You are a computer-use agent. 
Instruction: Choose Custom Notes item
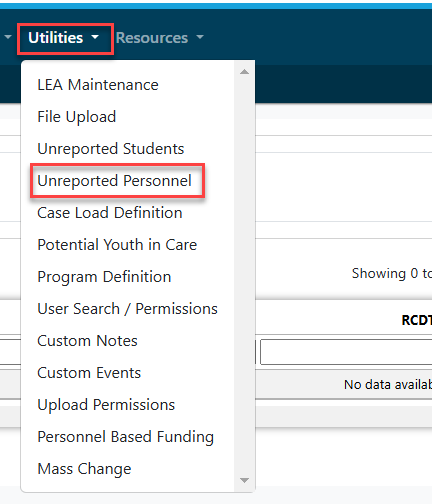tap(87, 341)
